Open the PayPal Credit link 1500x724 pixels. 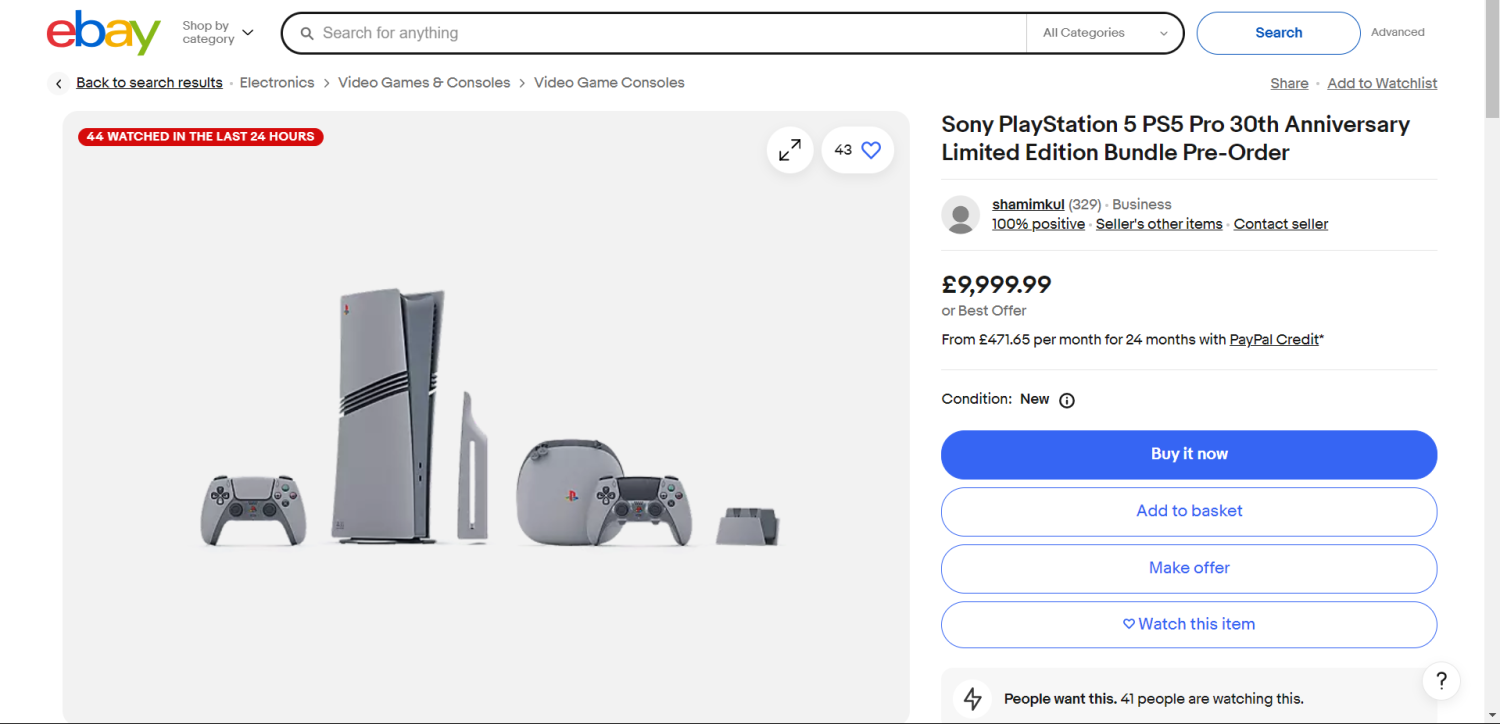tap(1272, 339)
